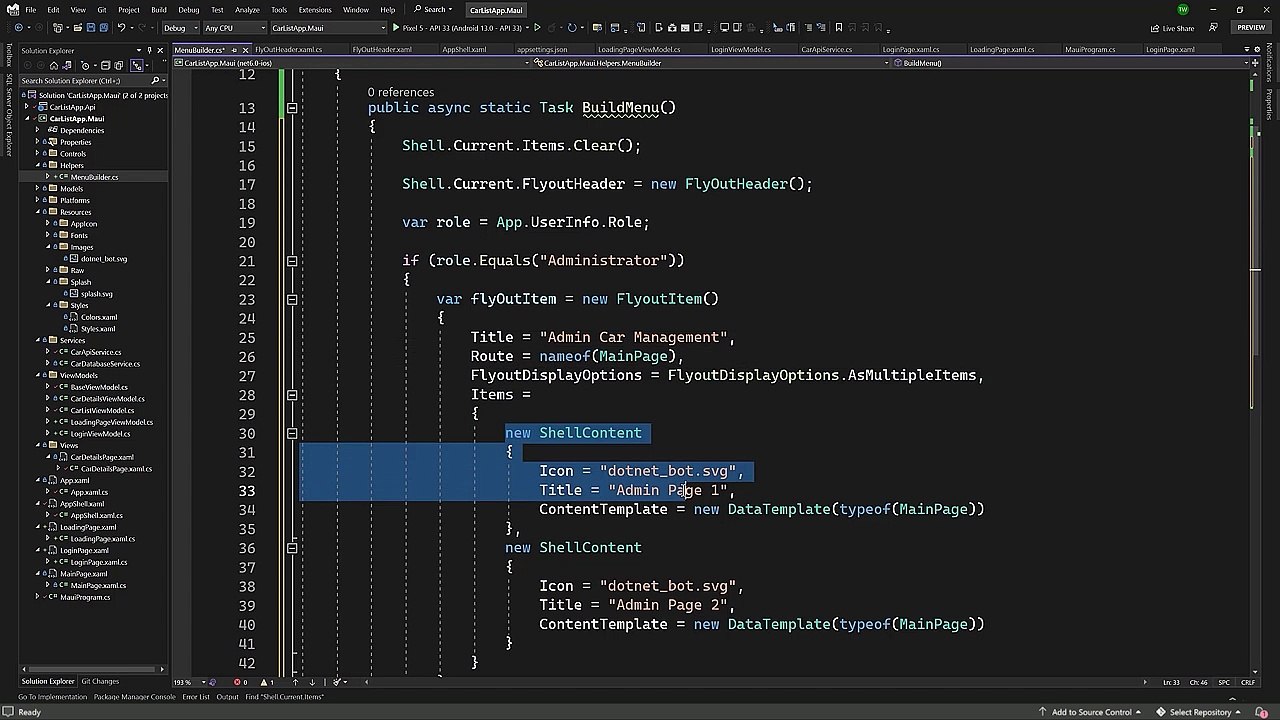Click the PREVIEW button
This screenshot has height=720, width=1280.
tap(1251, 28)
